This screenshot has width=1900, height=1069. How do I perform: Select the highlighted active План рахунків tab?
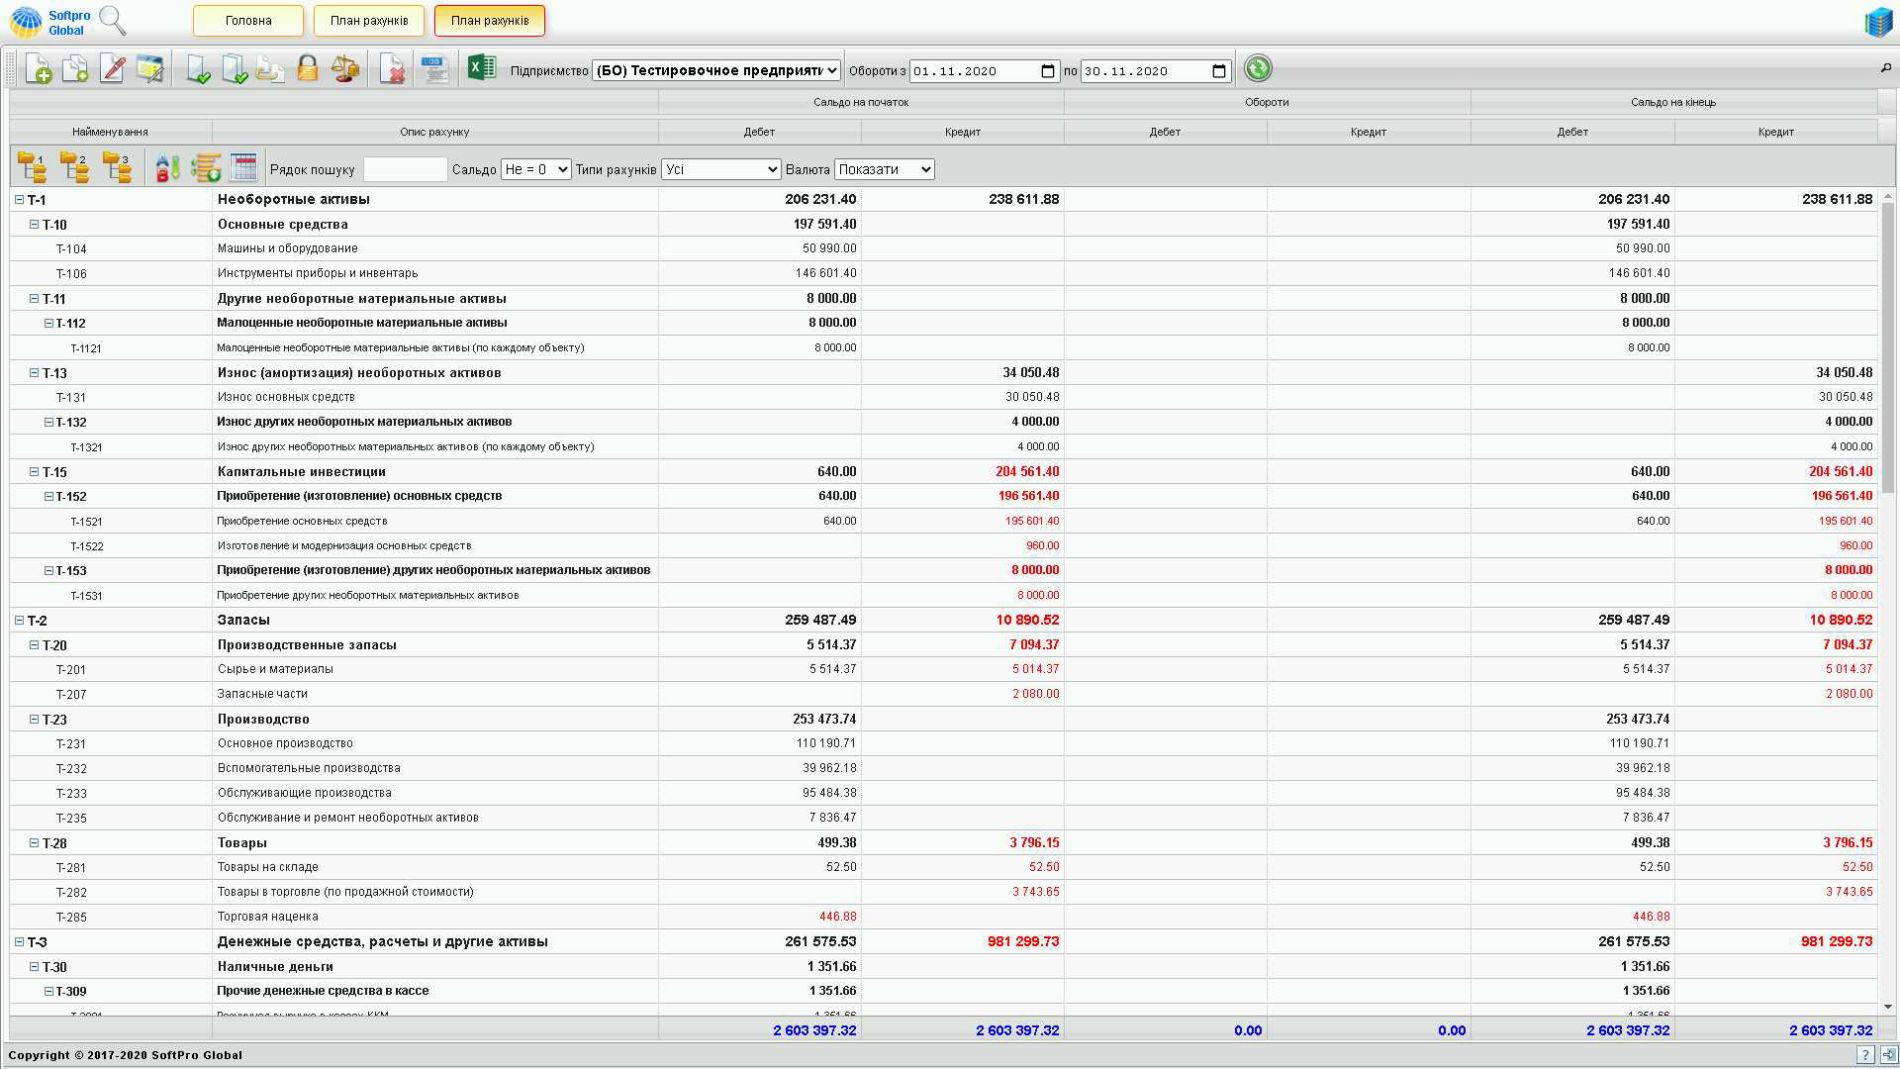click(490, 21)
